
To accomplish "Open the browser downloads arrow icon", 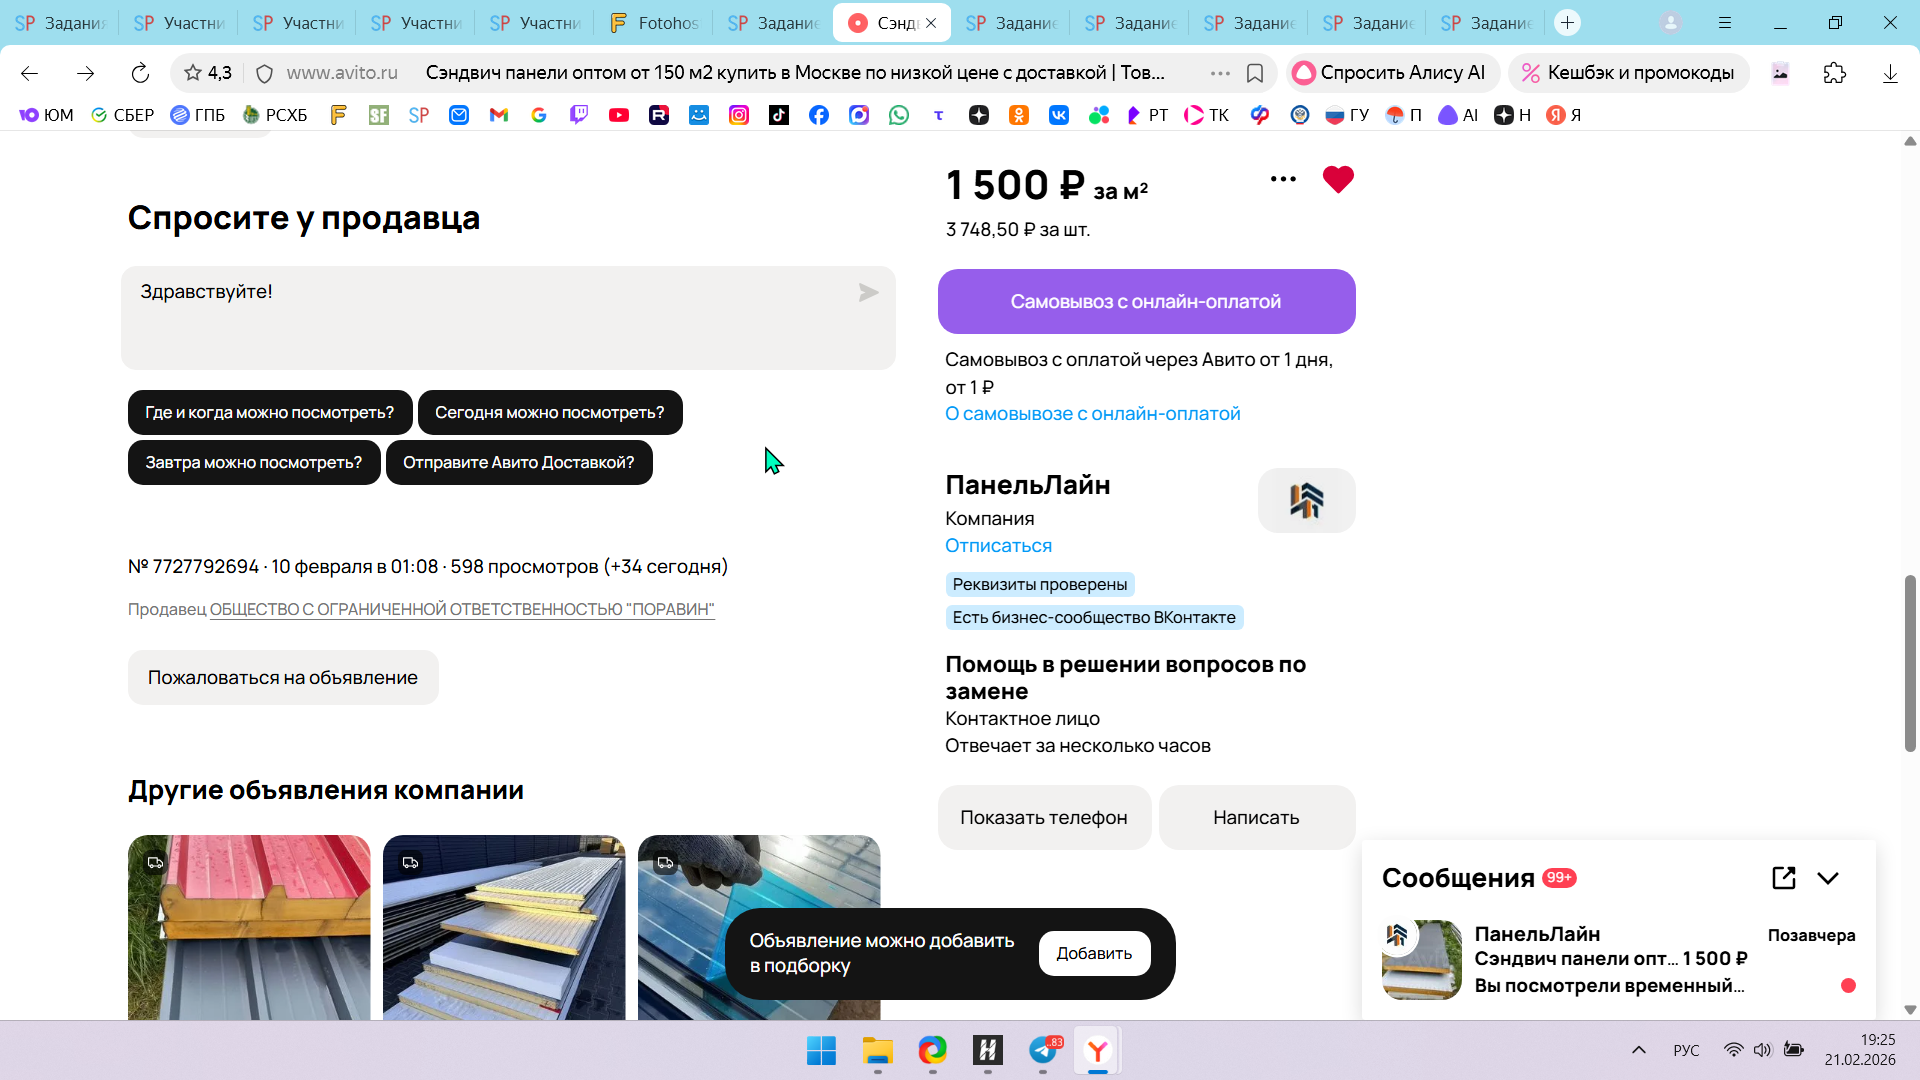I will [x=1890, y=73].
